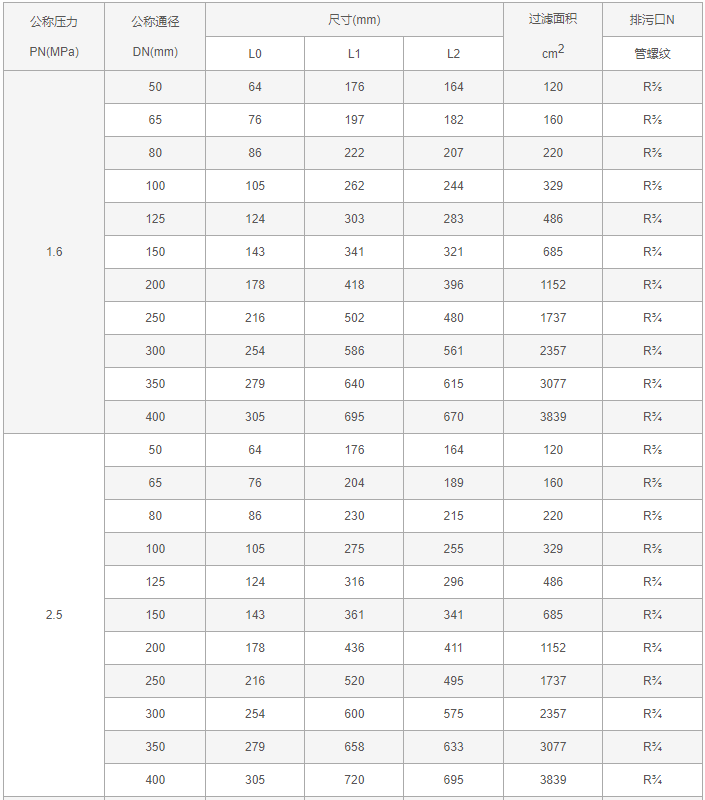Click the L1 value 720
705x800 pixels.
pos(354,780)
